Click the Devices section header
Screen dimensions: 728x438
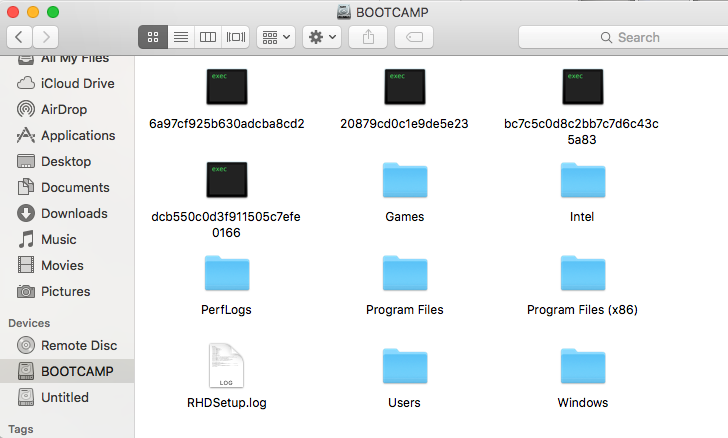tap(29, 323)
